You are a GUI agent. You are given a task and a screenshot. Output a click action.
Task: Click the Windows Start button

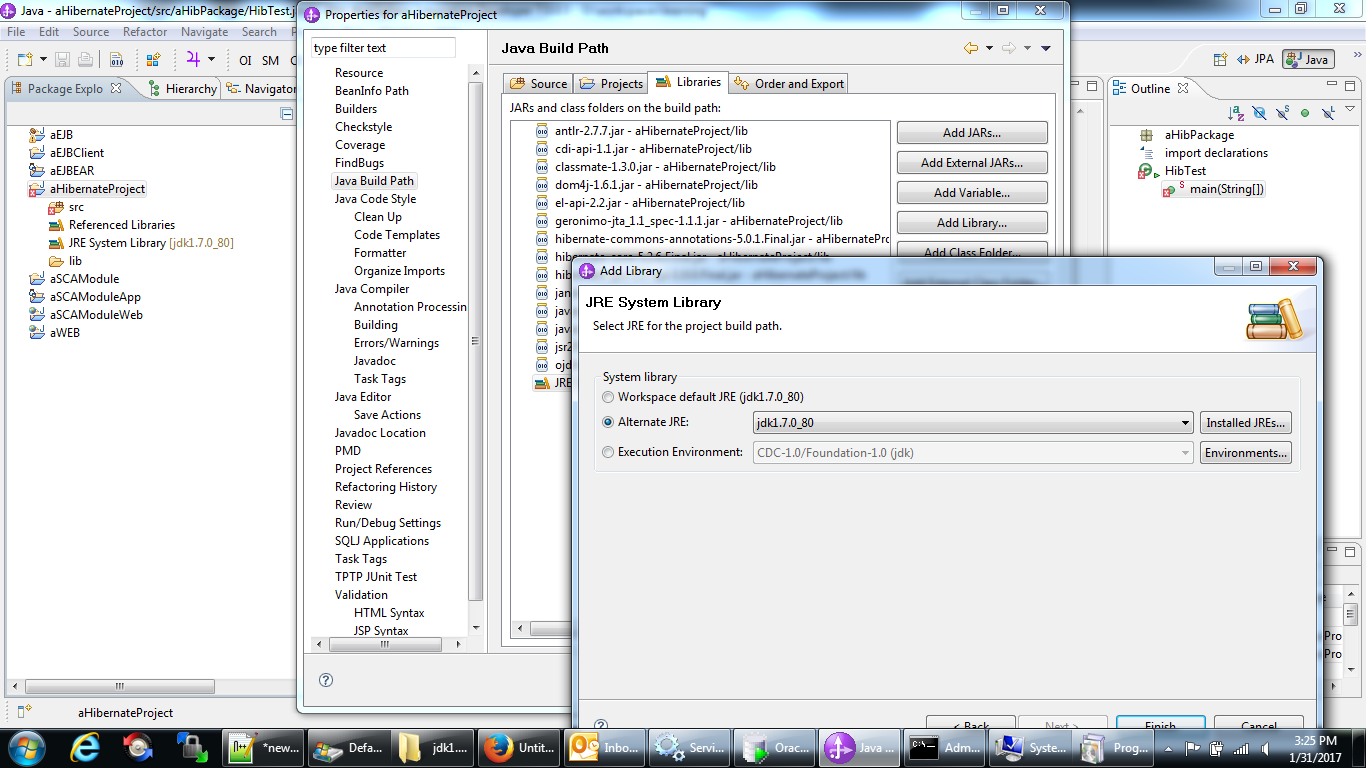click(x=27, y=747)
